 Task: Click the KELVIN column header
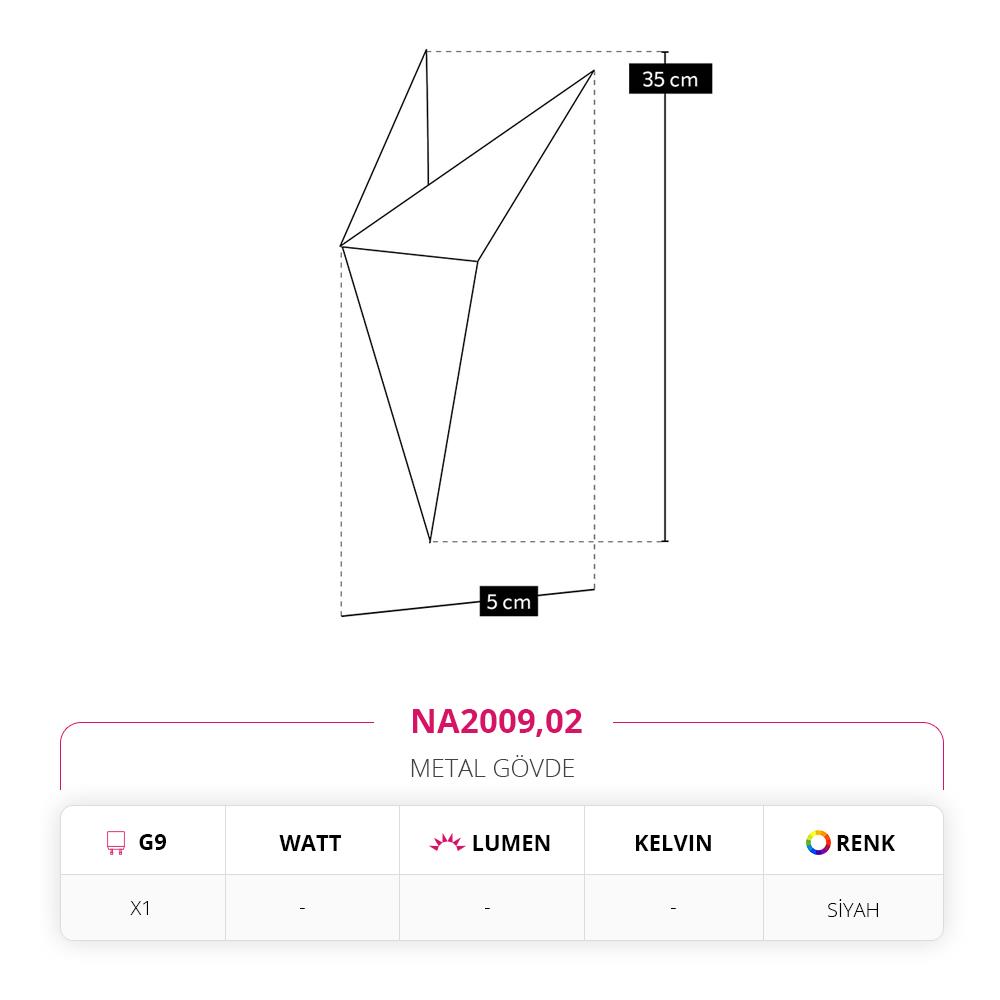coord(673,843)
